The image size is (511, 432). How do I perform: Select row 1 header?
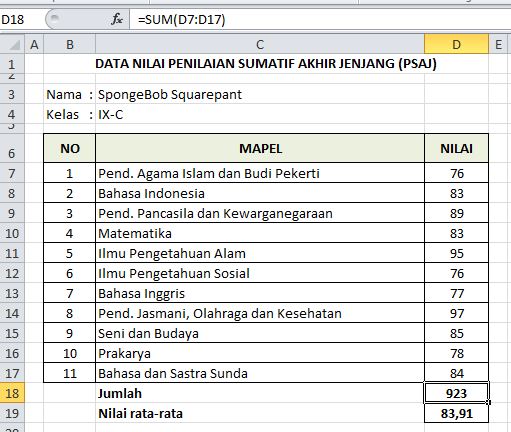[12, 64]
